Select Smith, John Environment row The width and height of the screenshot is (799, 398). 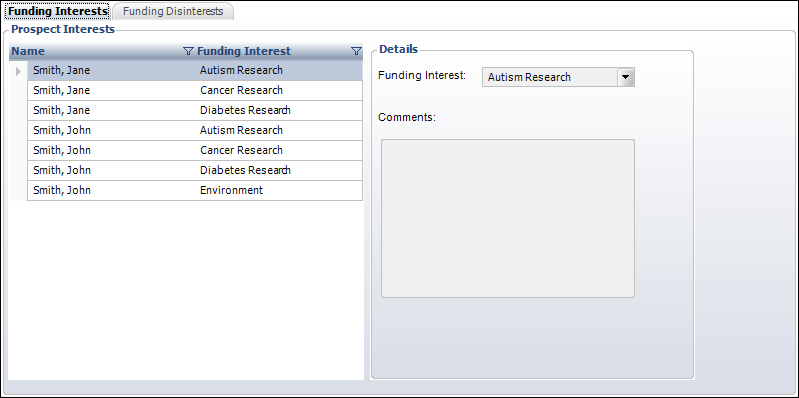pyautogui.click(x=195, y=190)
